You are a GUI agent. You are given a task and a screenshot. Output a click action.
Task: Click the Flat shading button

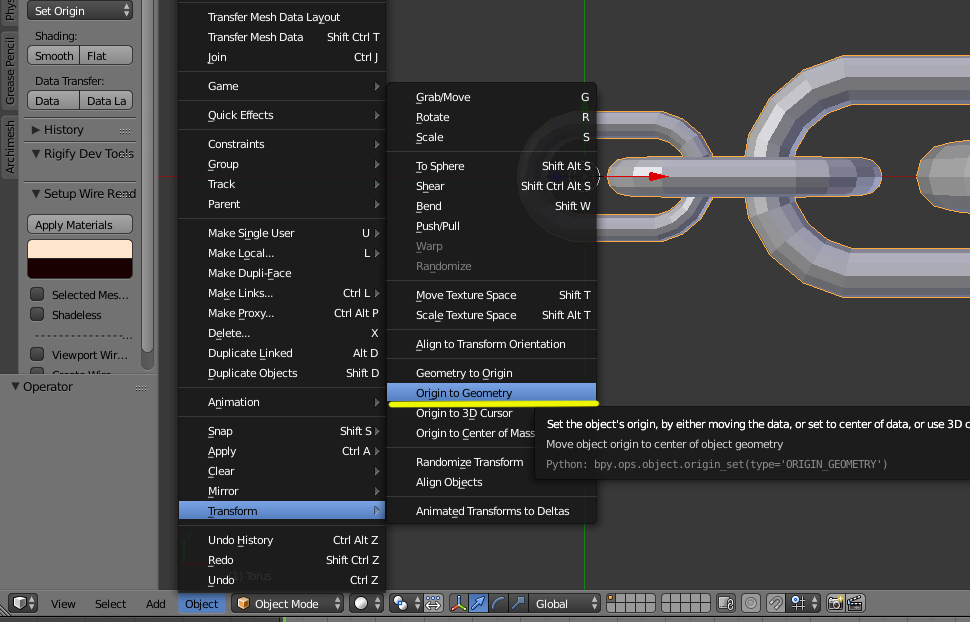[106, 56]
